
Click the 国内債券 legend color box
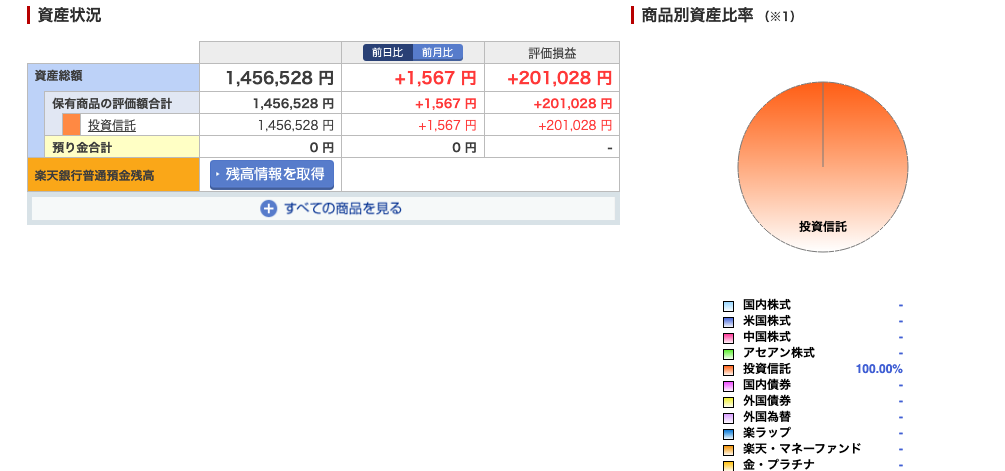click(x=728, y=386)
